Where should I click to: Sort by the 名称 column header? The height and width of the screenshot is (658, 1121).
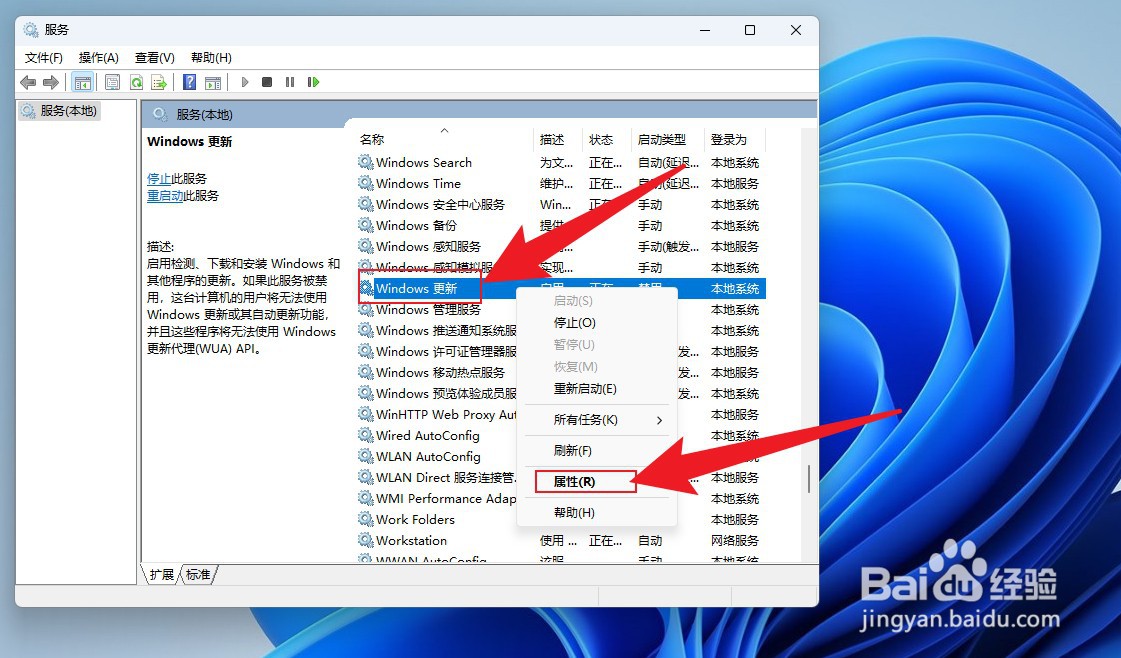coord(444,139)
